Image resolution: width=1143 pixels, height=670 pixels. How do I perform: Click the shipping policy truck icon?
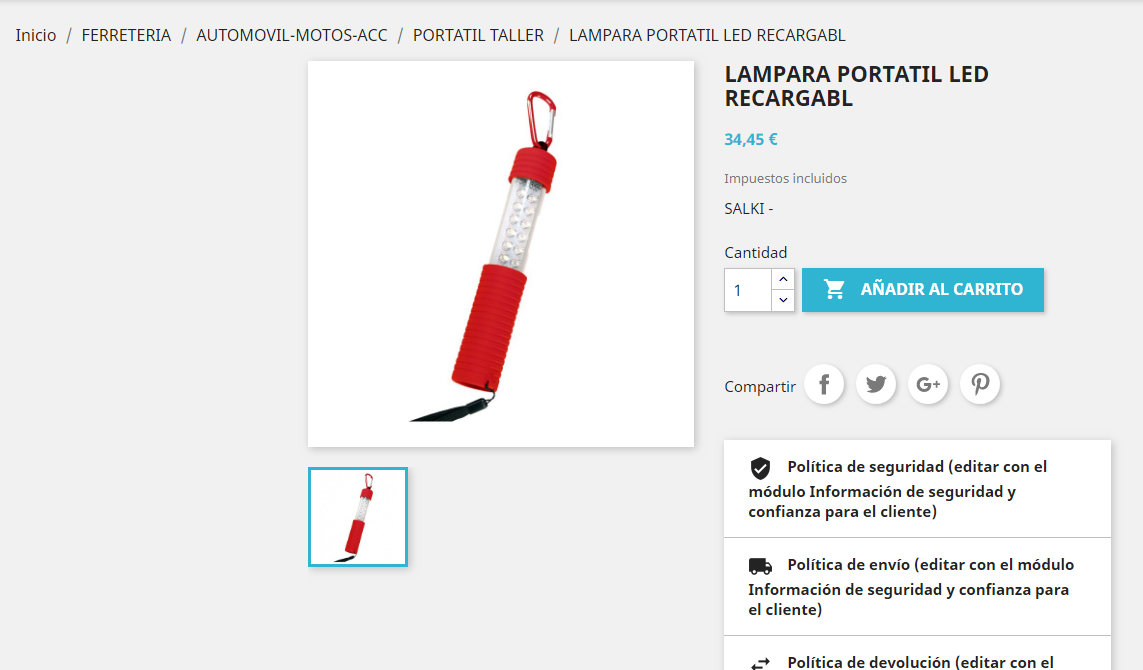[760, 566]
